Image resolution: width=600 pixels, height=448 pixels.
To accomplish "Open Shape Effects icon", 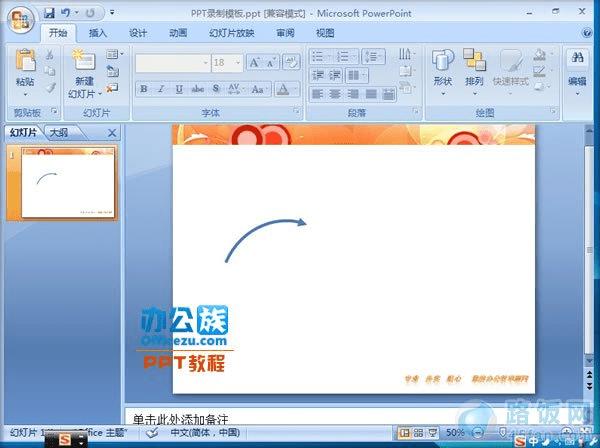I will 540,87.
